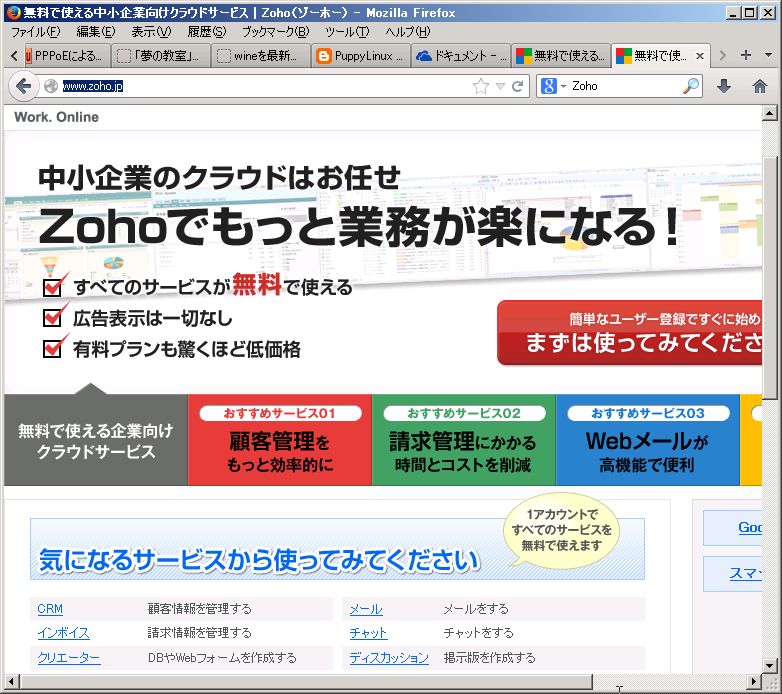
Task: Switch to the first 無料で使える tab
Action: (561, 55)
